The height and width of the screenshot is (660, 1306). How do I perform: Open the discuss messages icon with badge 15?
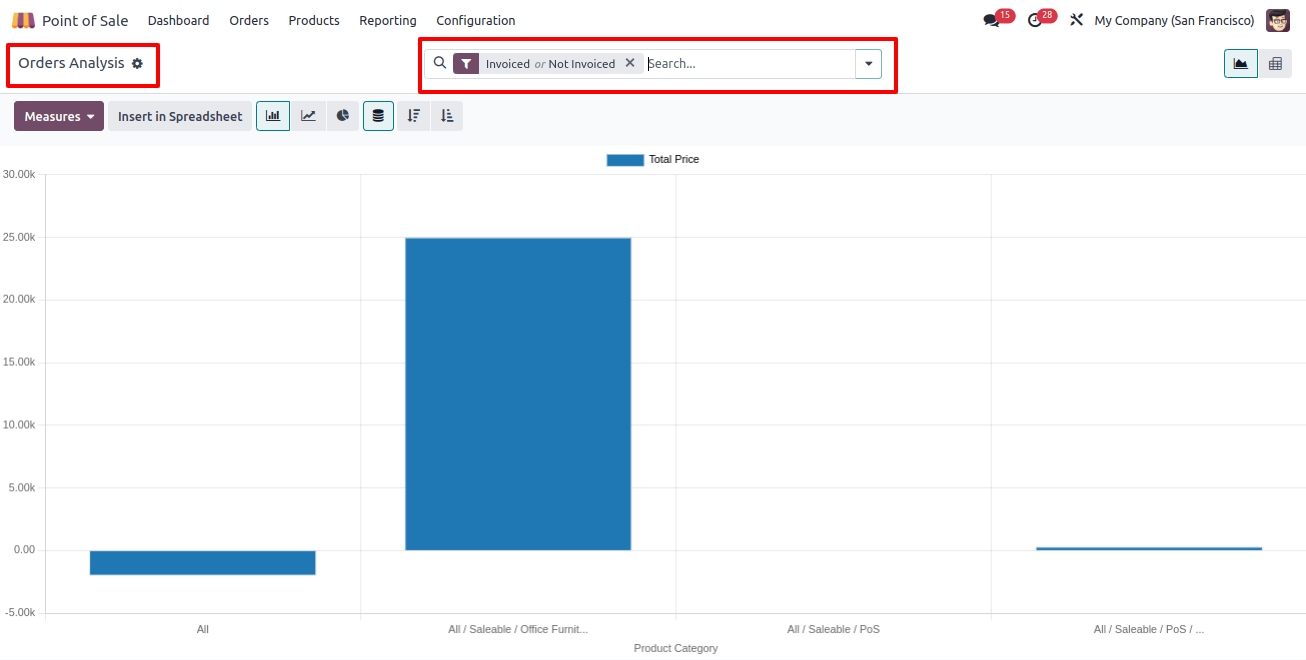tap(991, 20)
